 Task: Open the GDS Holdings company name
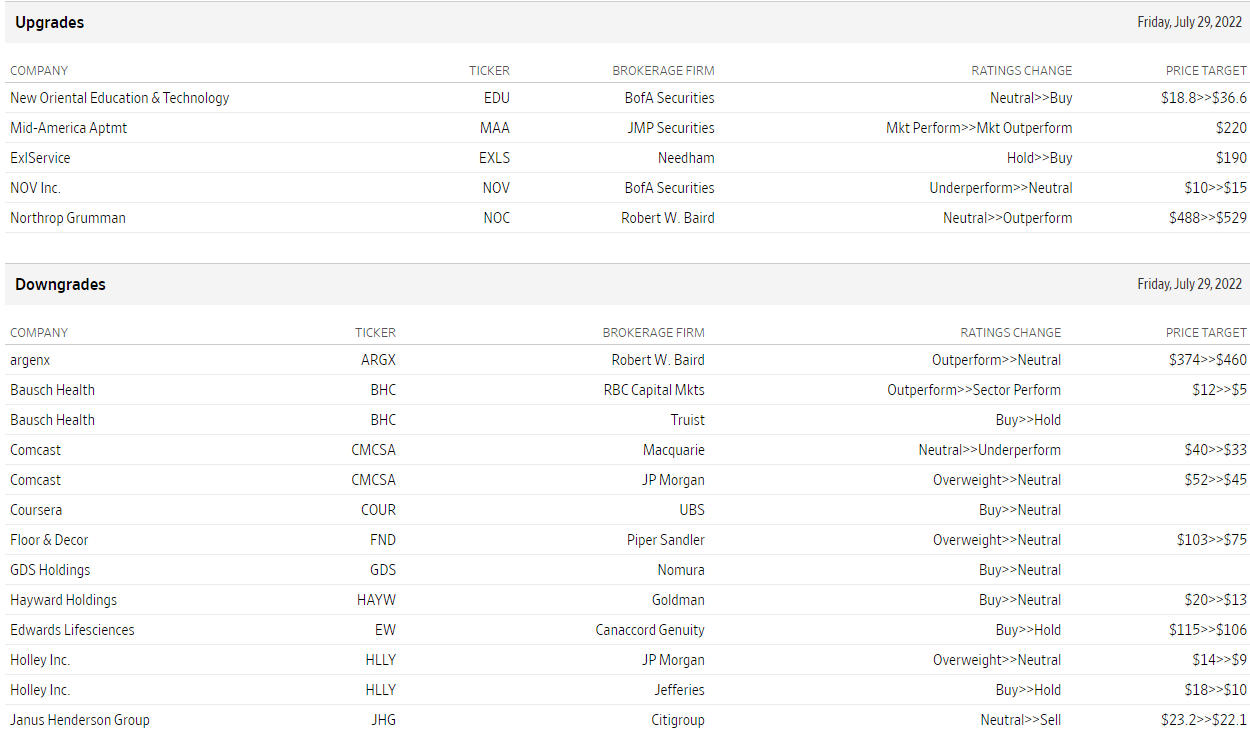[x=50, y=570]
